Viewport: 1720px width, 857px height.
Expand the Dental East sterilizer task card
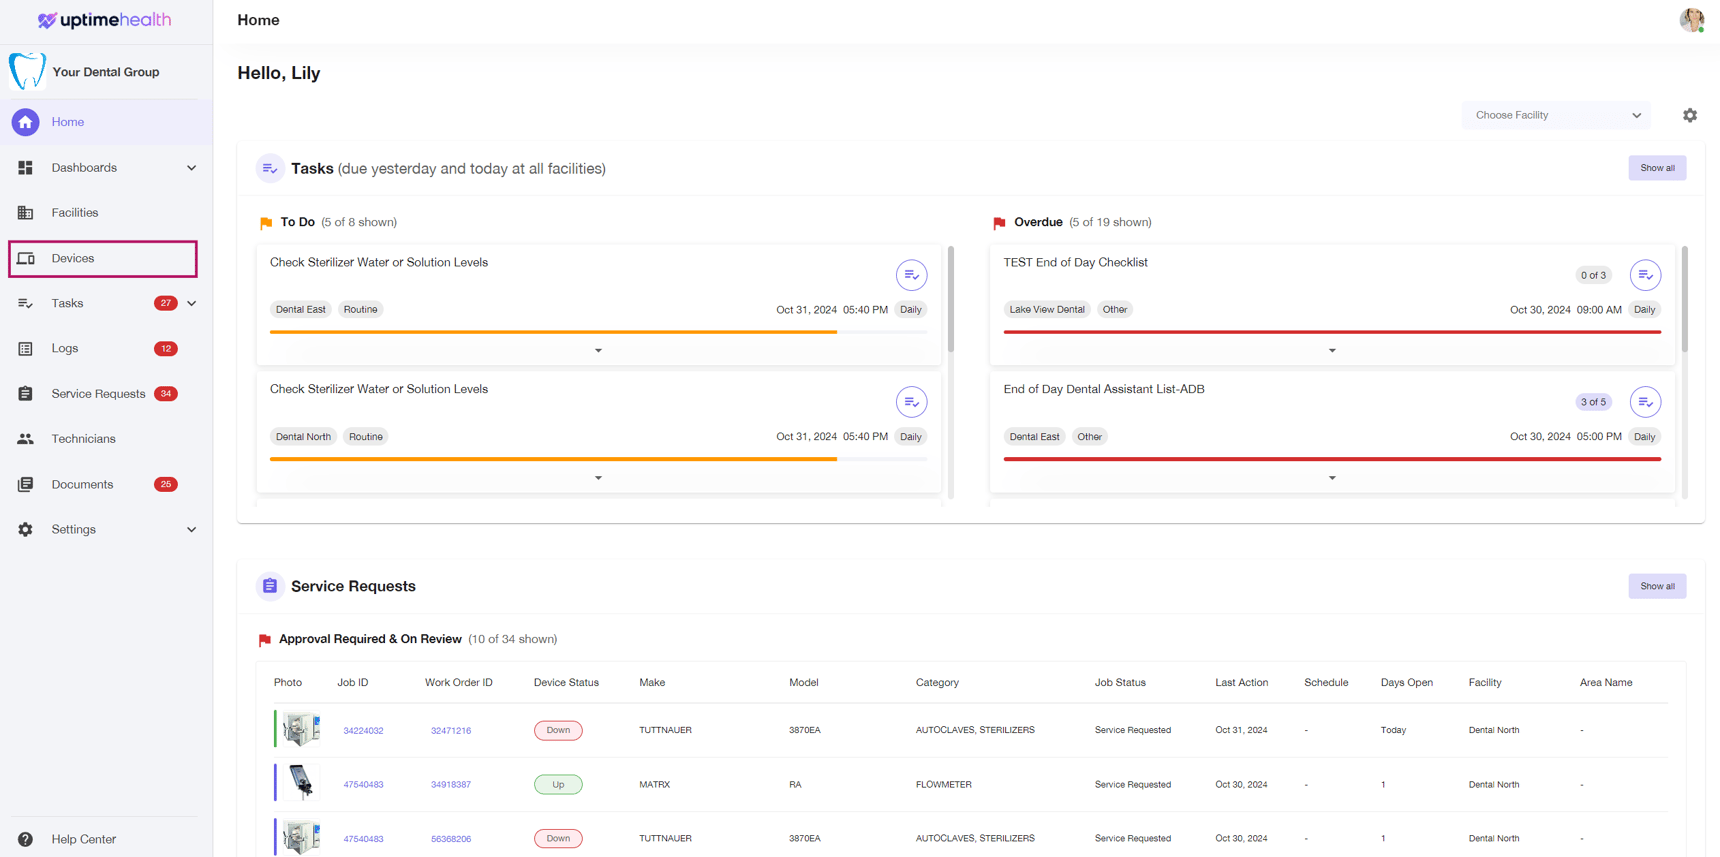point(598,351)
